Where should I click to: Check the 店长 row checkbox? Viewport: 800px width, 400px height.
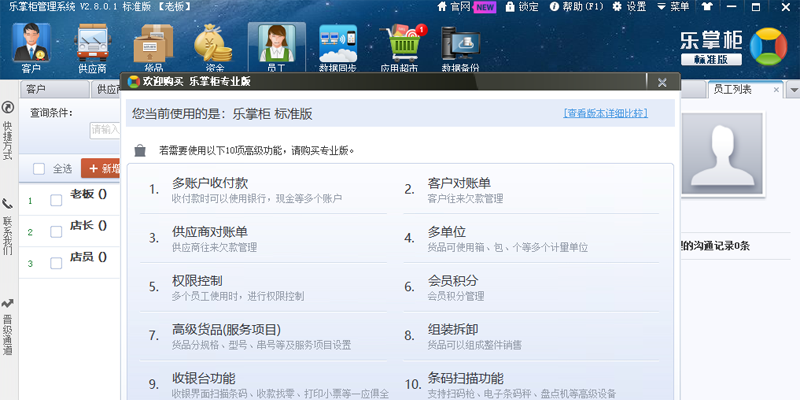click(x=56, y=232)
